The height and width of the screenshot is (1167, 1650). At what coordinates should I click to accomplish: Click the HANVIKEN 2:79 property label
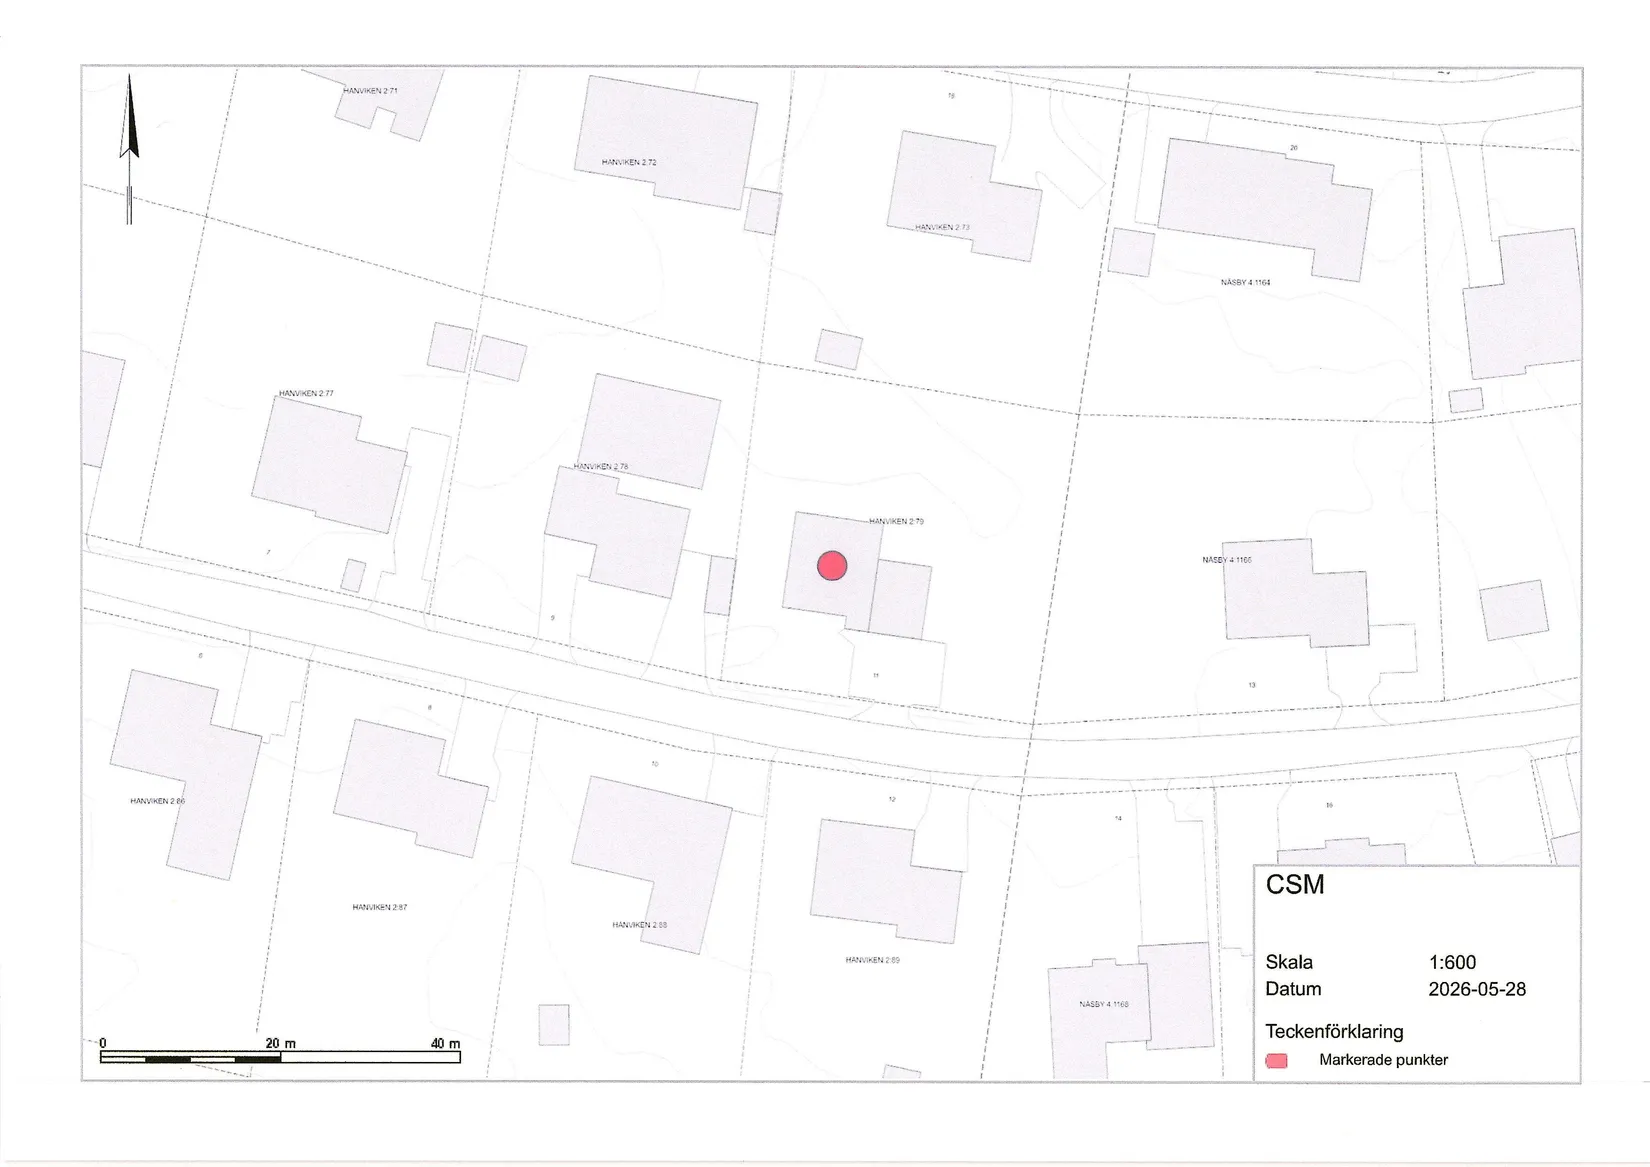point(896,522)
